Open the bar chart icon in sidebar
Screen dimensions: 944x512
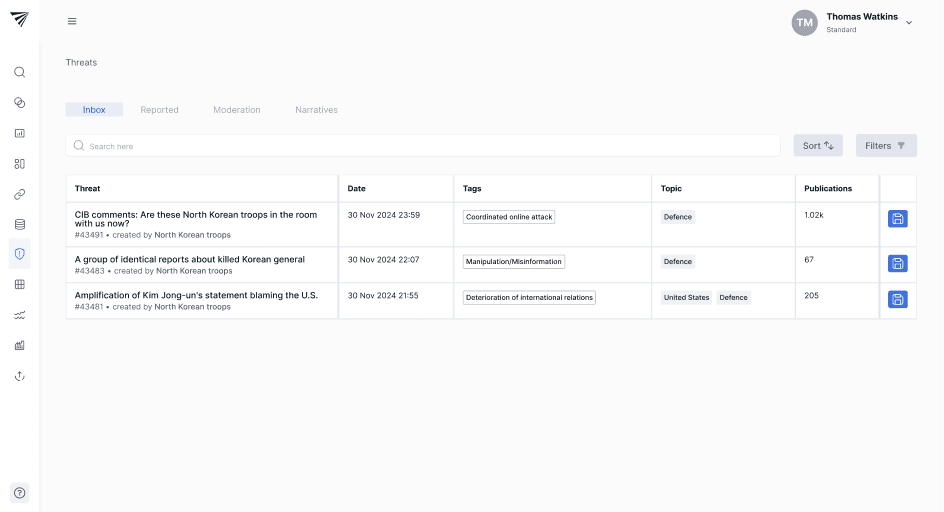[x=19, y=133]
